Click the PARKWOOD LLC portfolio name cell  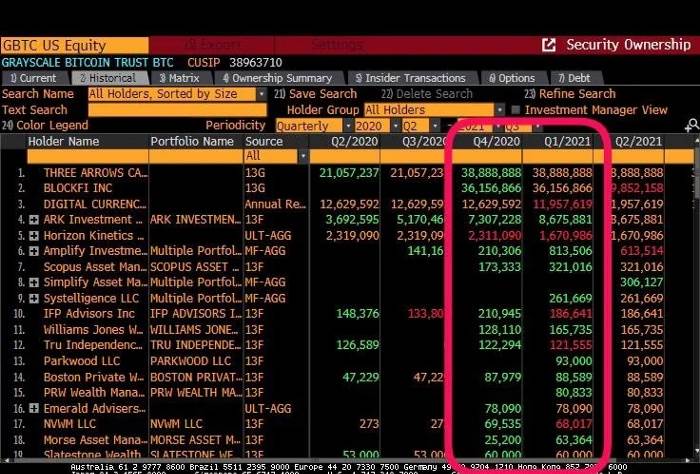tap(191, 361)
